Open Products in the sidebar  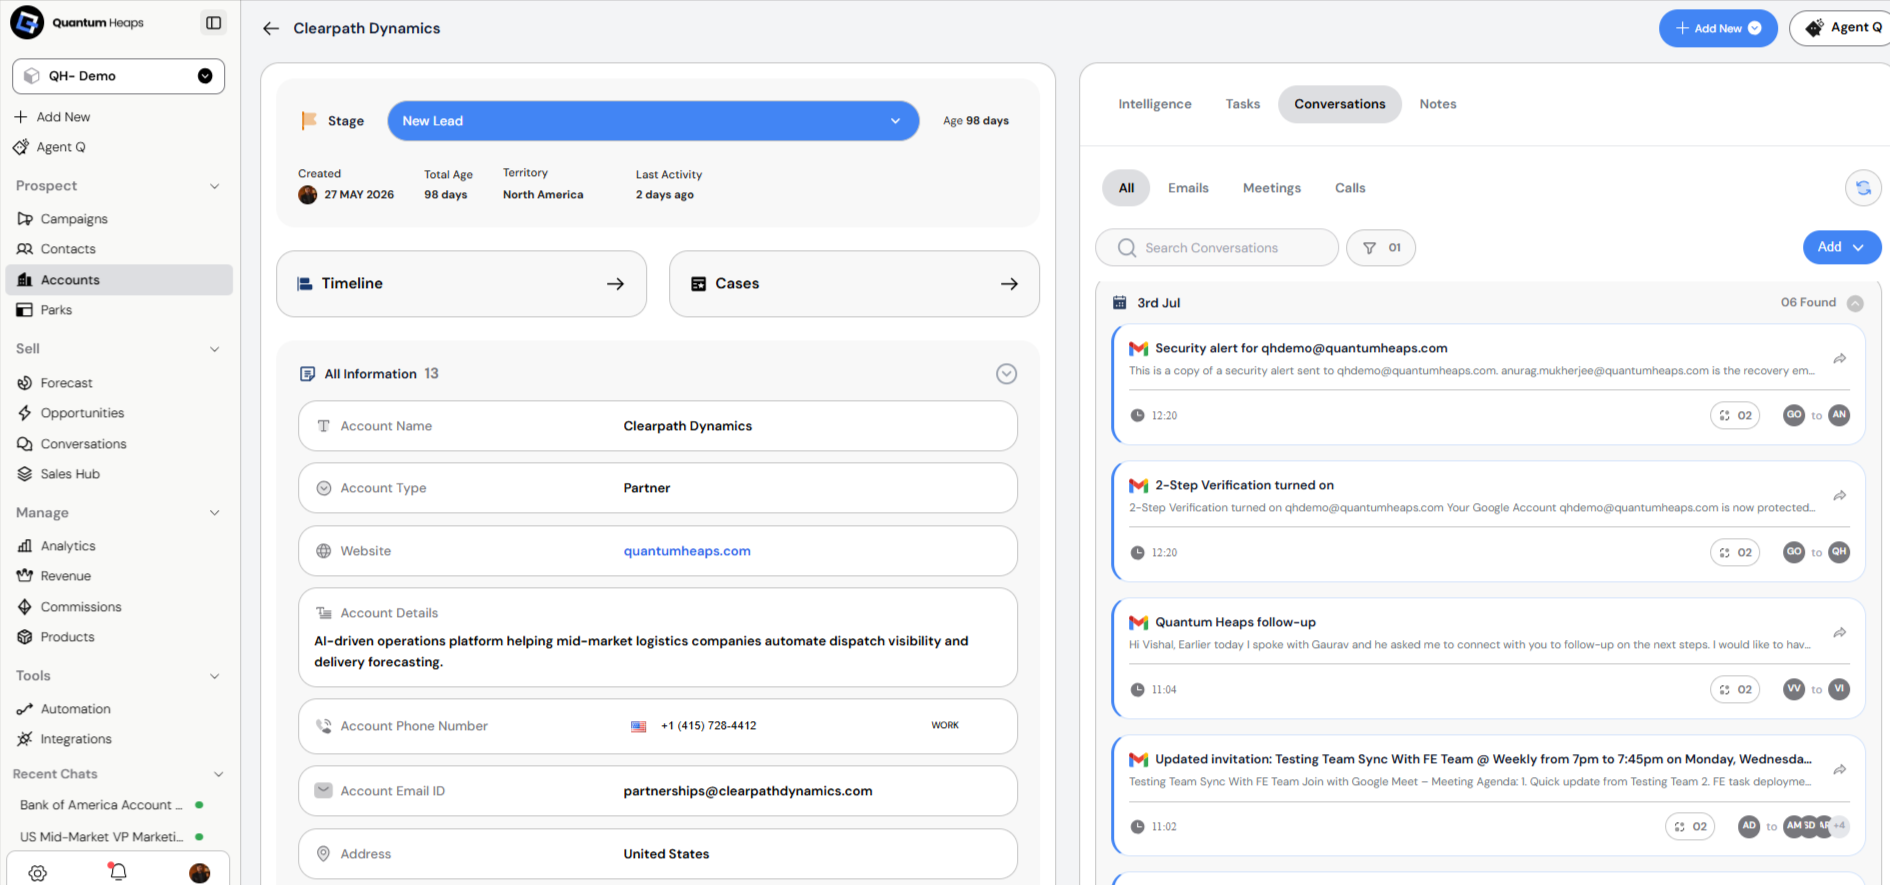(119, 637)
